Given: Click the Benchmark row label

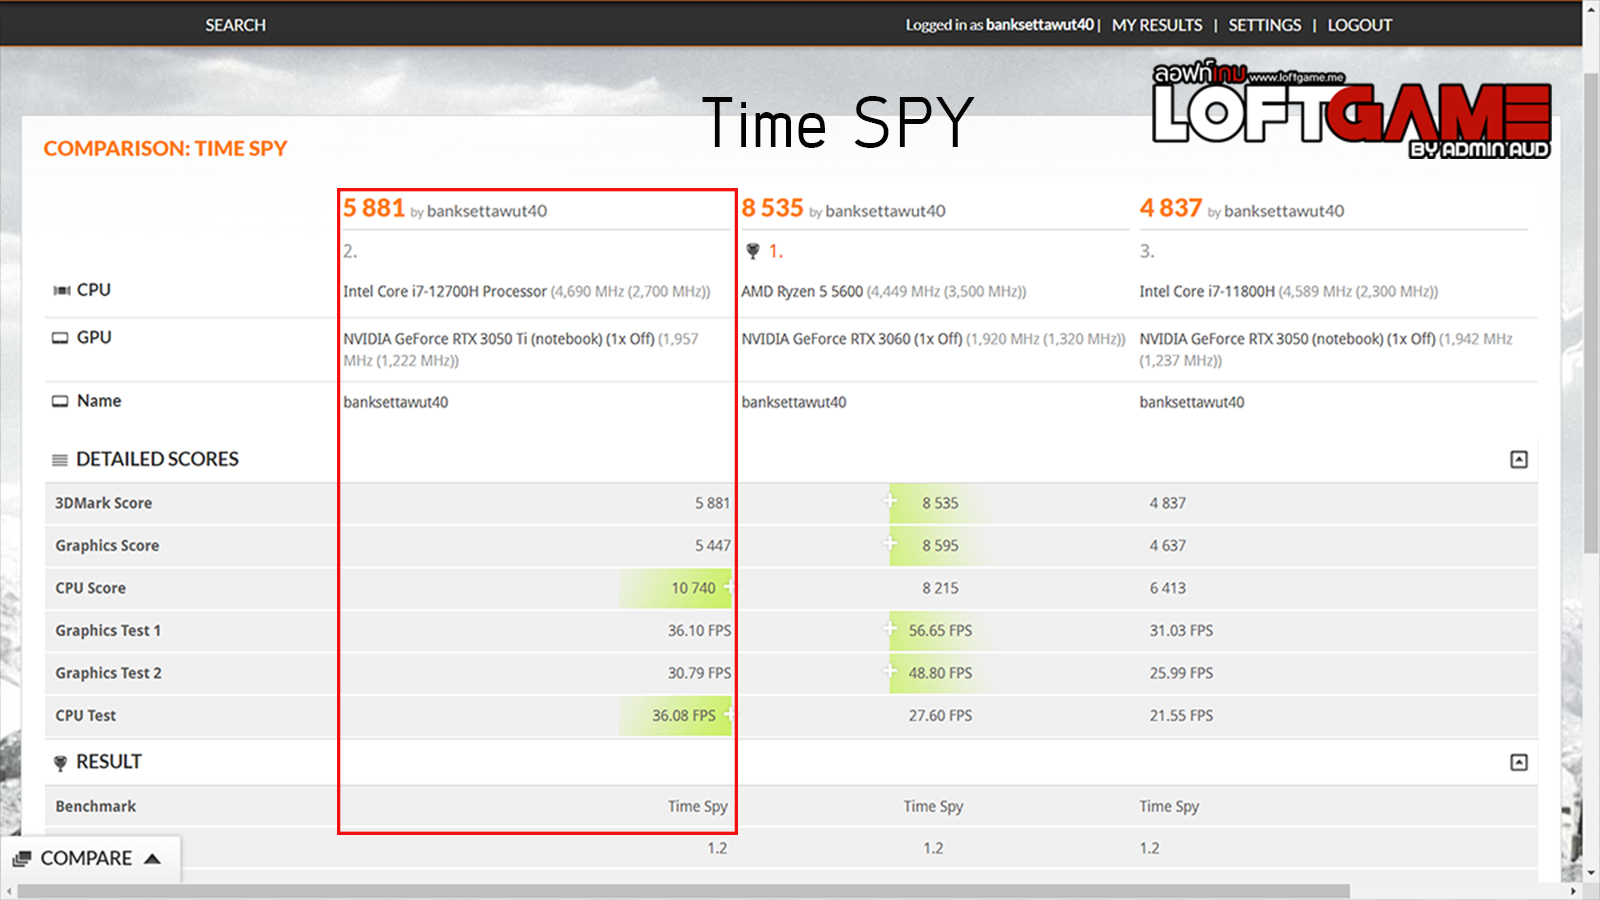Looking at the screenshot, I should [96, 806].
